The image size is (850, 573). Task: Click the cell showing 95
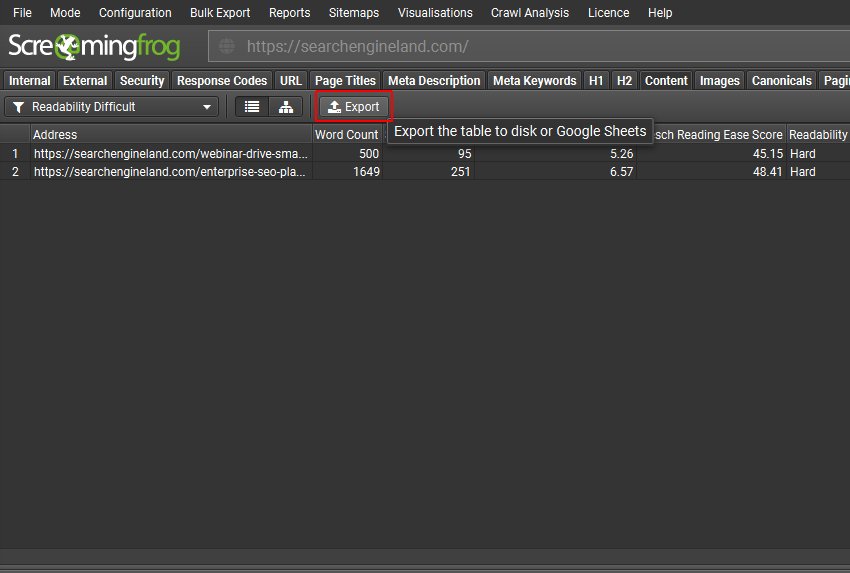[x=464, y=153]
